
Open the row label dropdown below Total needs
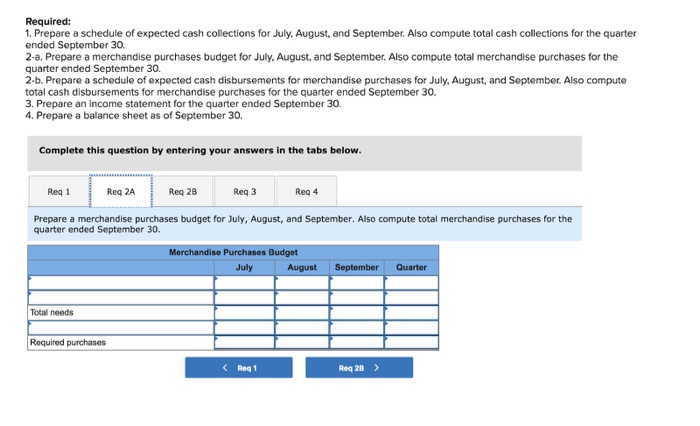coord(121,328)
